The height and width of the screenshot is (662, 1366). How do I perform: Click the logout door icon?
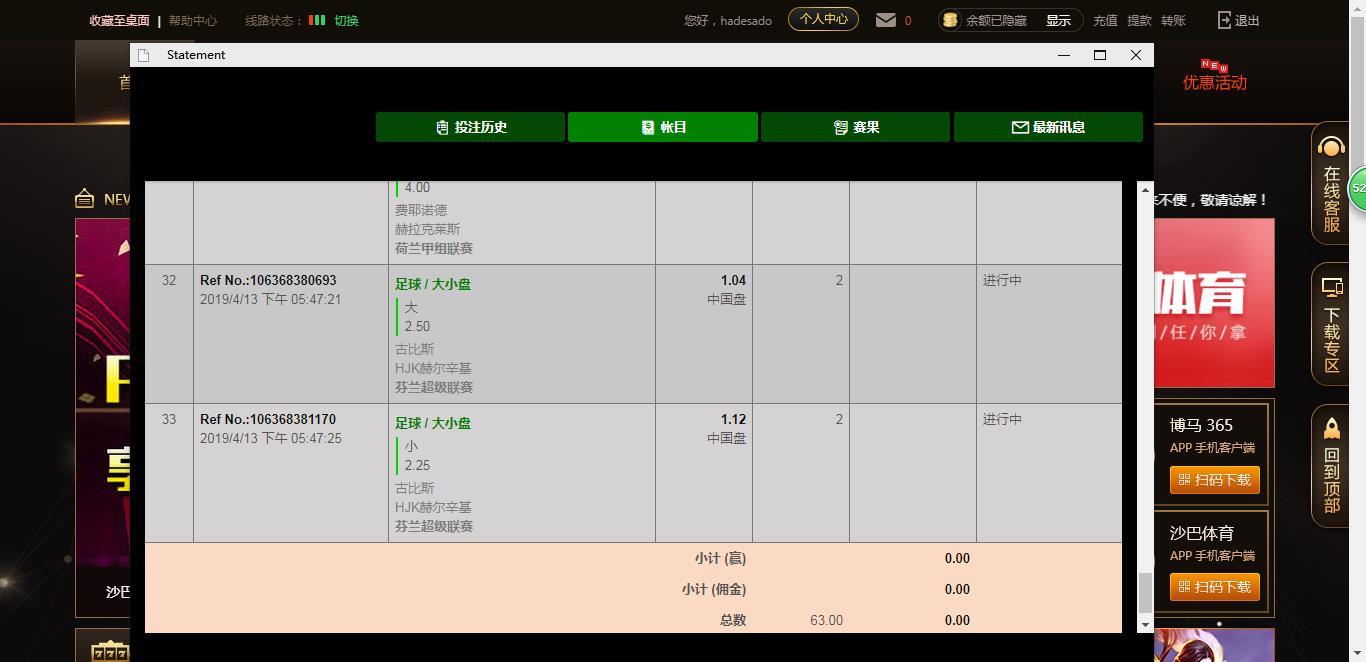coord(1225,20)
